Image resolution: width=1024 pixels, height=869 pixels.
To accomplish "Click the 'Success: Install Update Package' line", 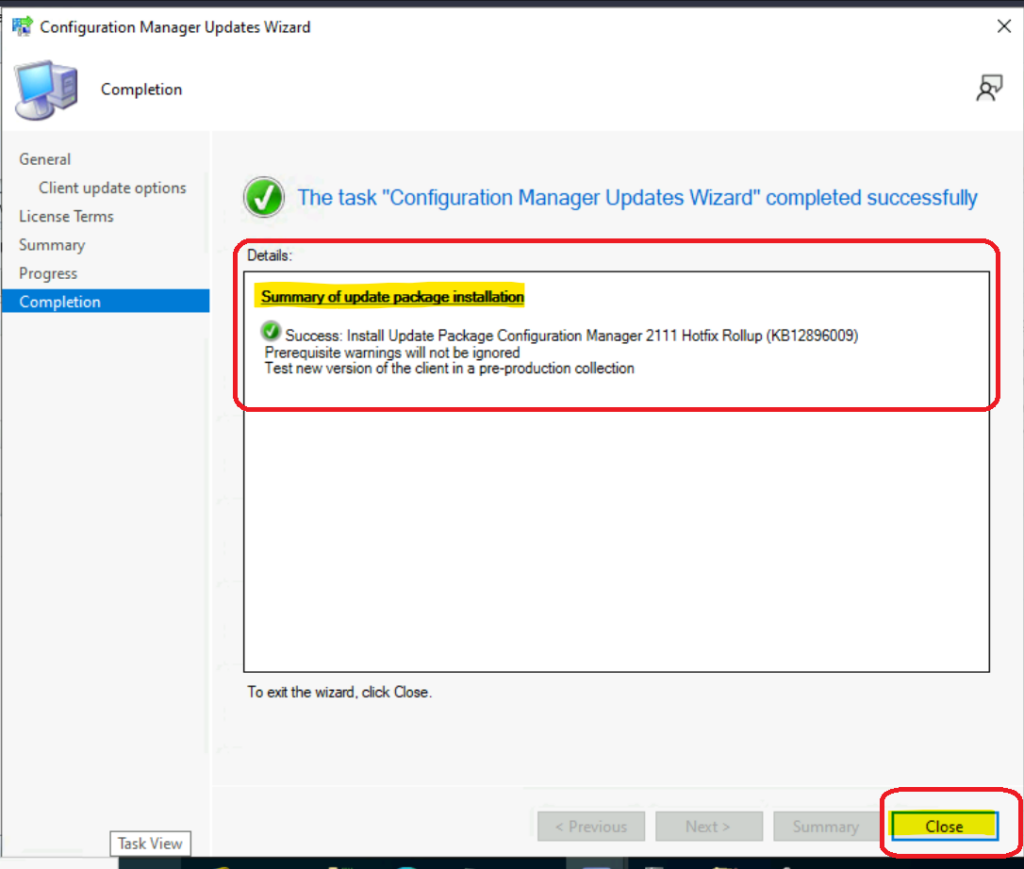I will click(571, 336).
